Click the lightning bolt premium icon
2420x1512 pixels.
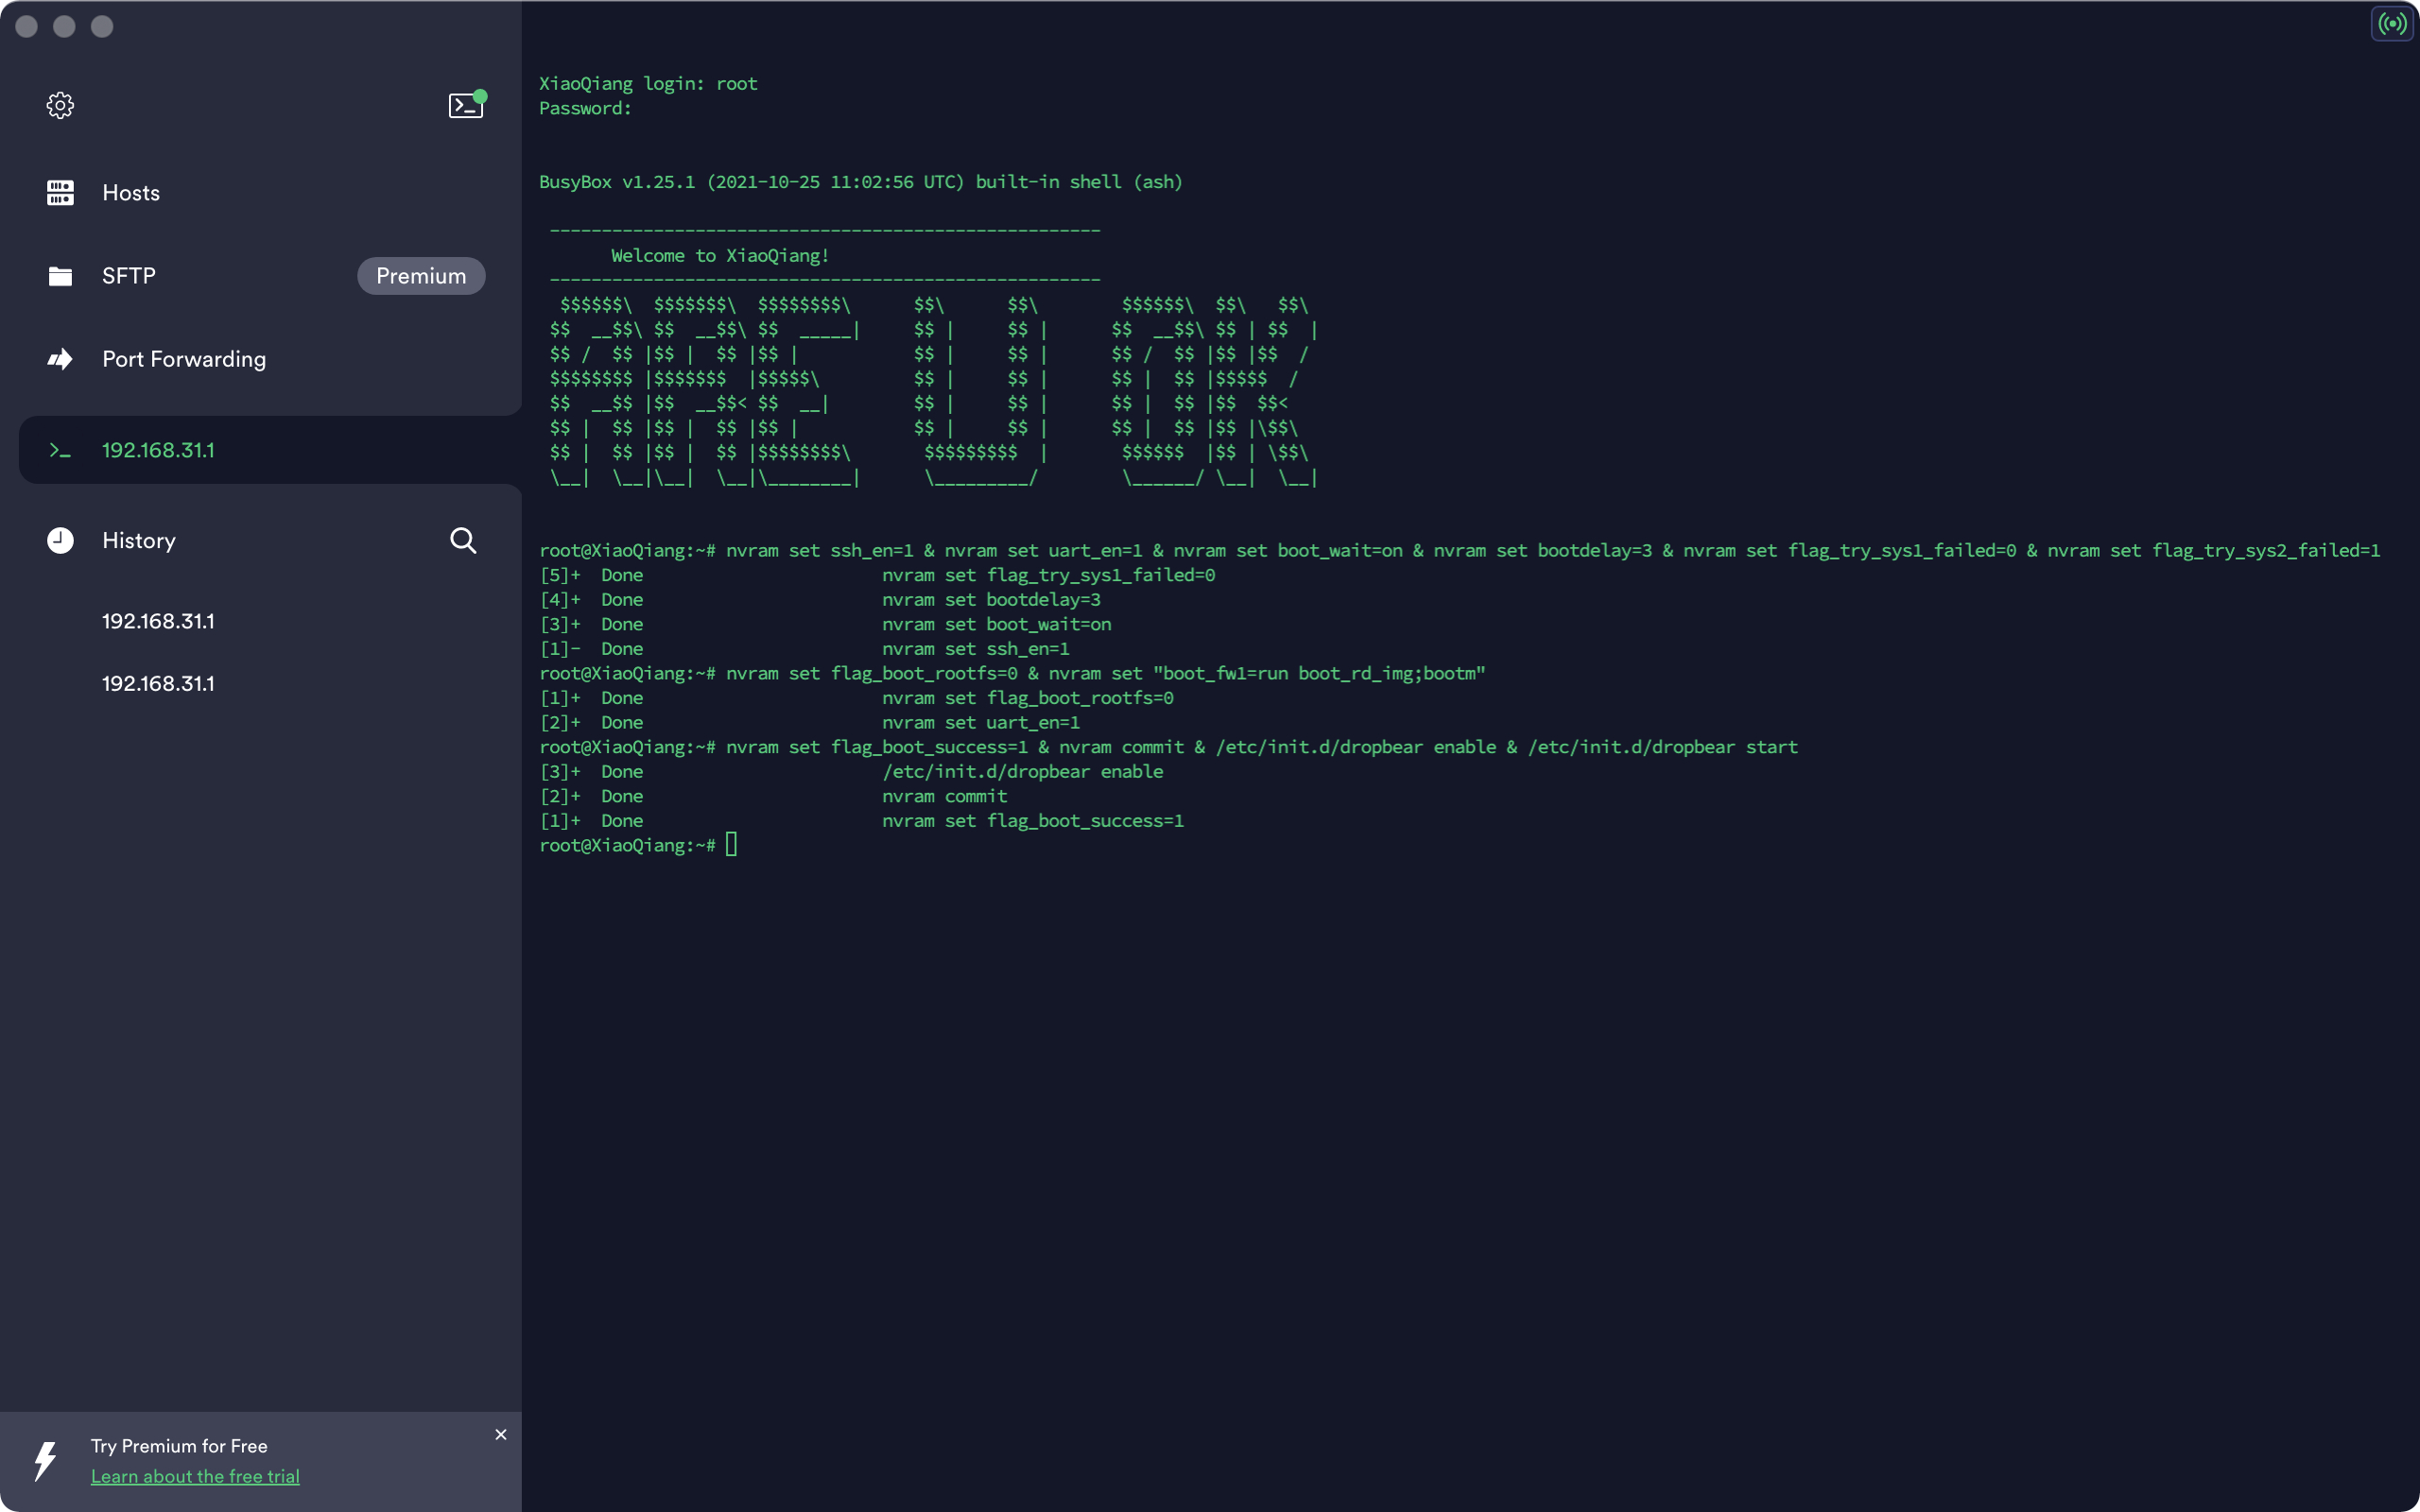click(46, 1460)
